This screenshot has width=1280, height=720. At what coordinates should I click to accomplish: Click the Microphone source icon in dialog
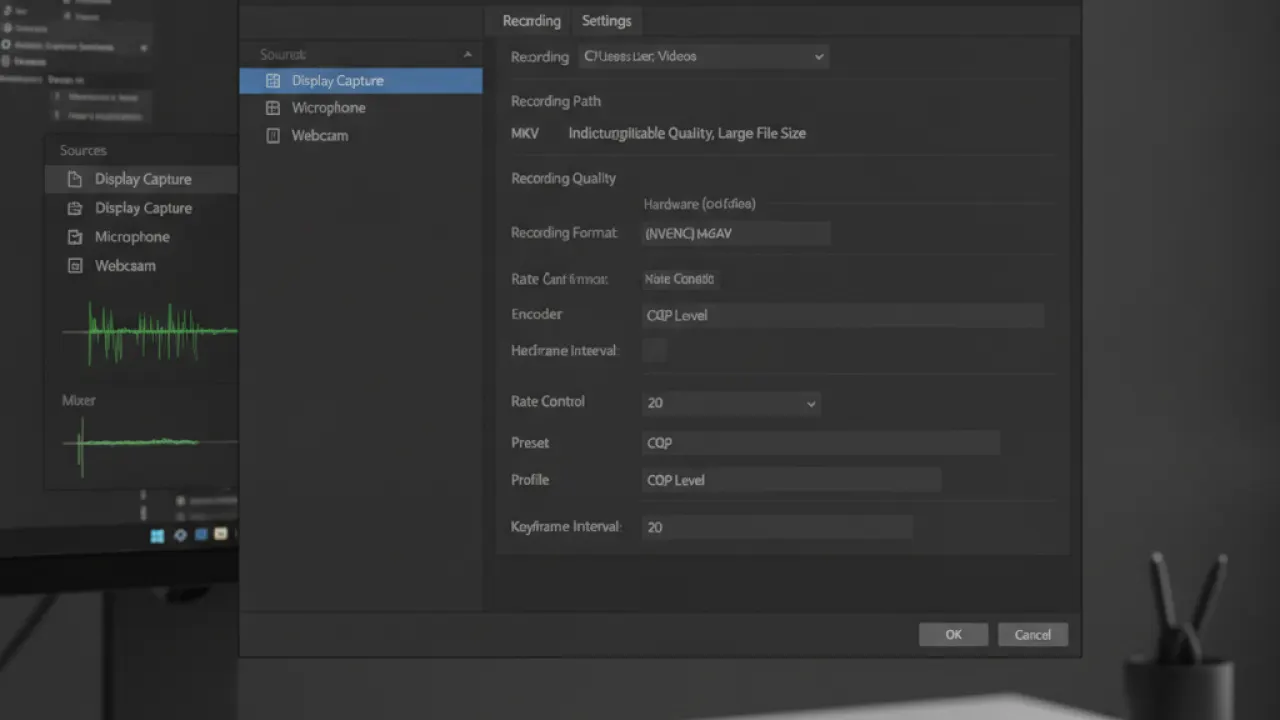[273, 108]
